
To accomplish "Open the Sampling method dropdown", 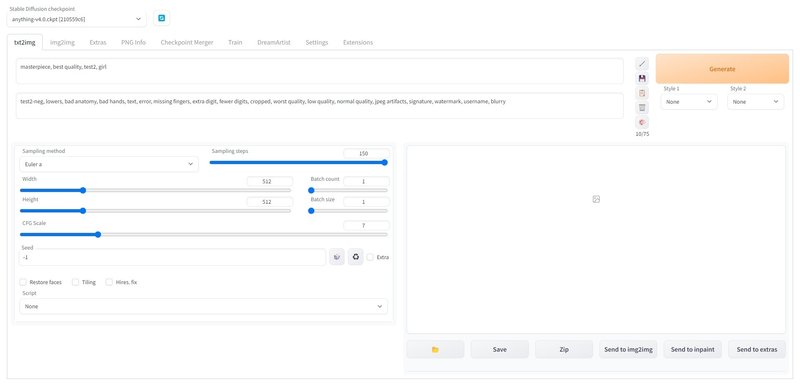I will tap(109, 164).
